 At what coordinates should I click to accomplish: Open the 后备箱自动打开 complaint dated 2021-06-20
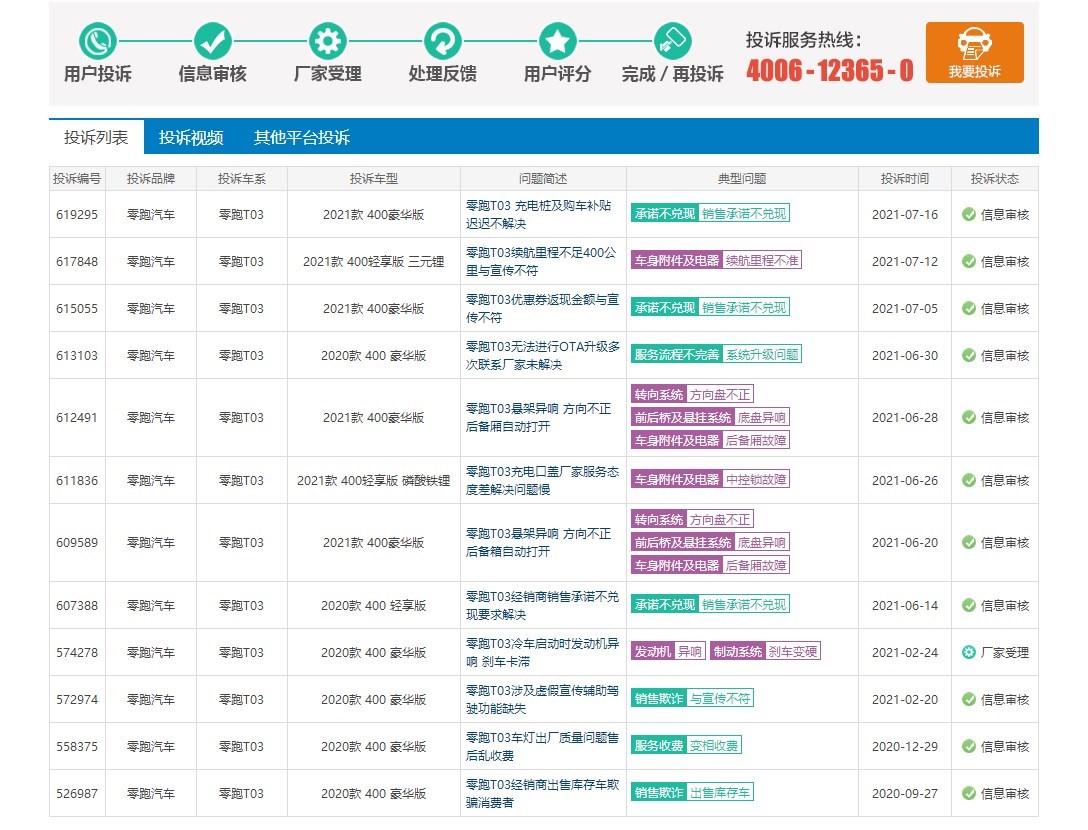point(538,542)
